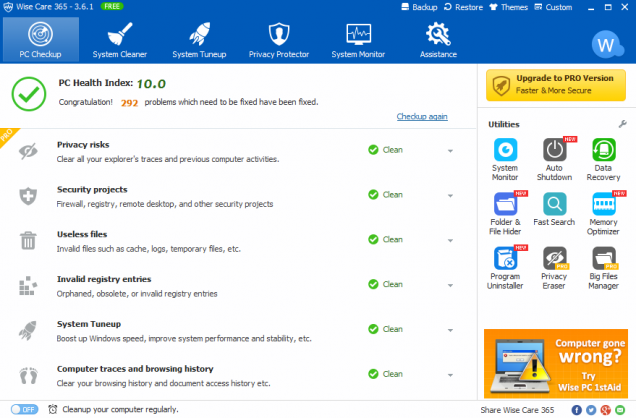Click the 292 problems count
636x418 pixels.
coord(129,103)
